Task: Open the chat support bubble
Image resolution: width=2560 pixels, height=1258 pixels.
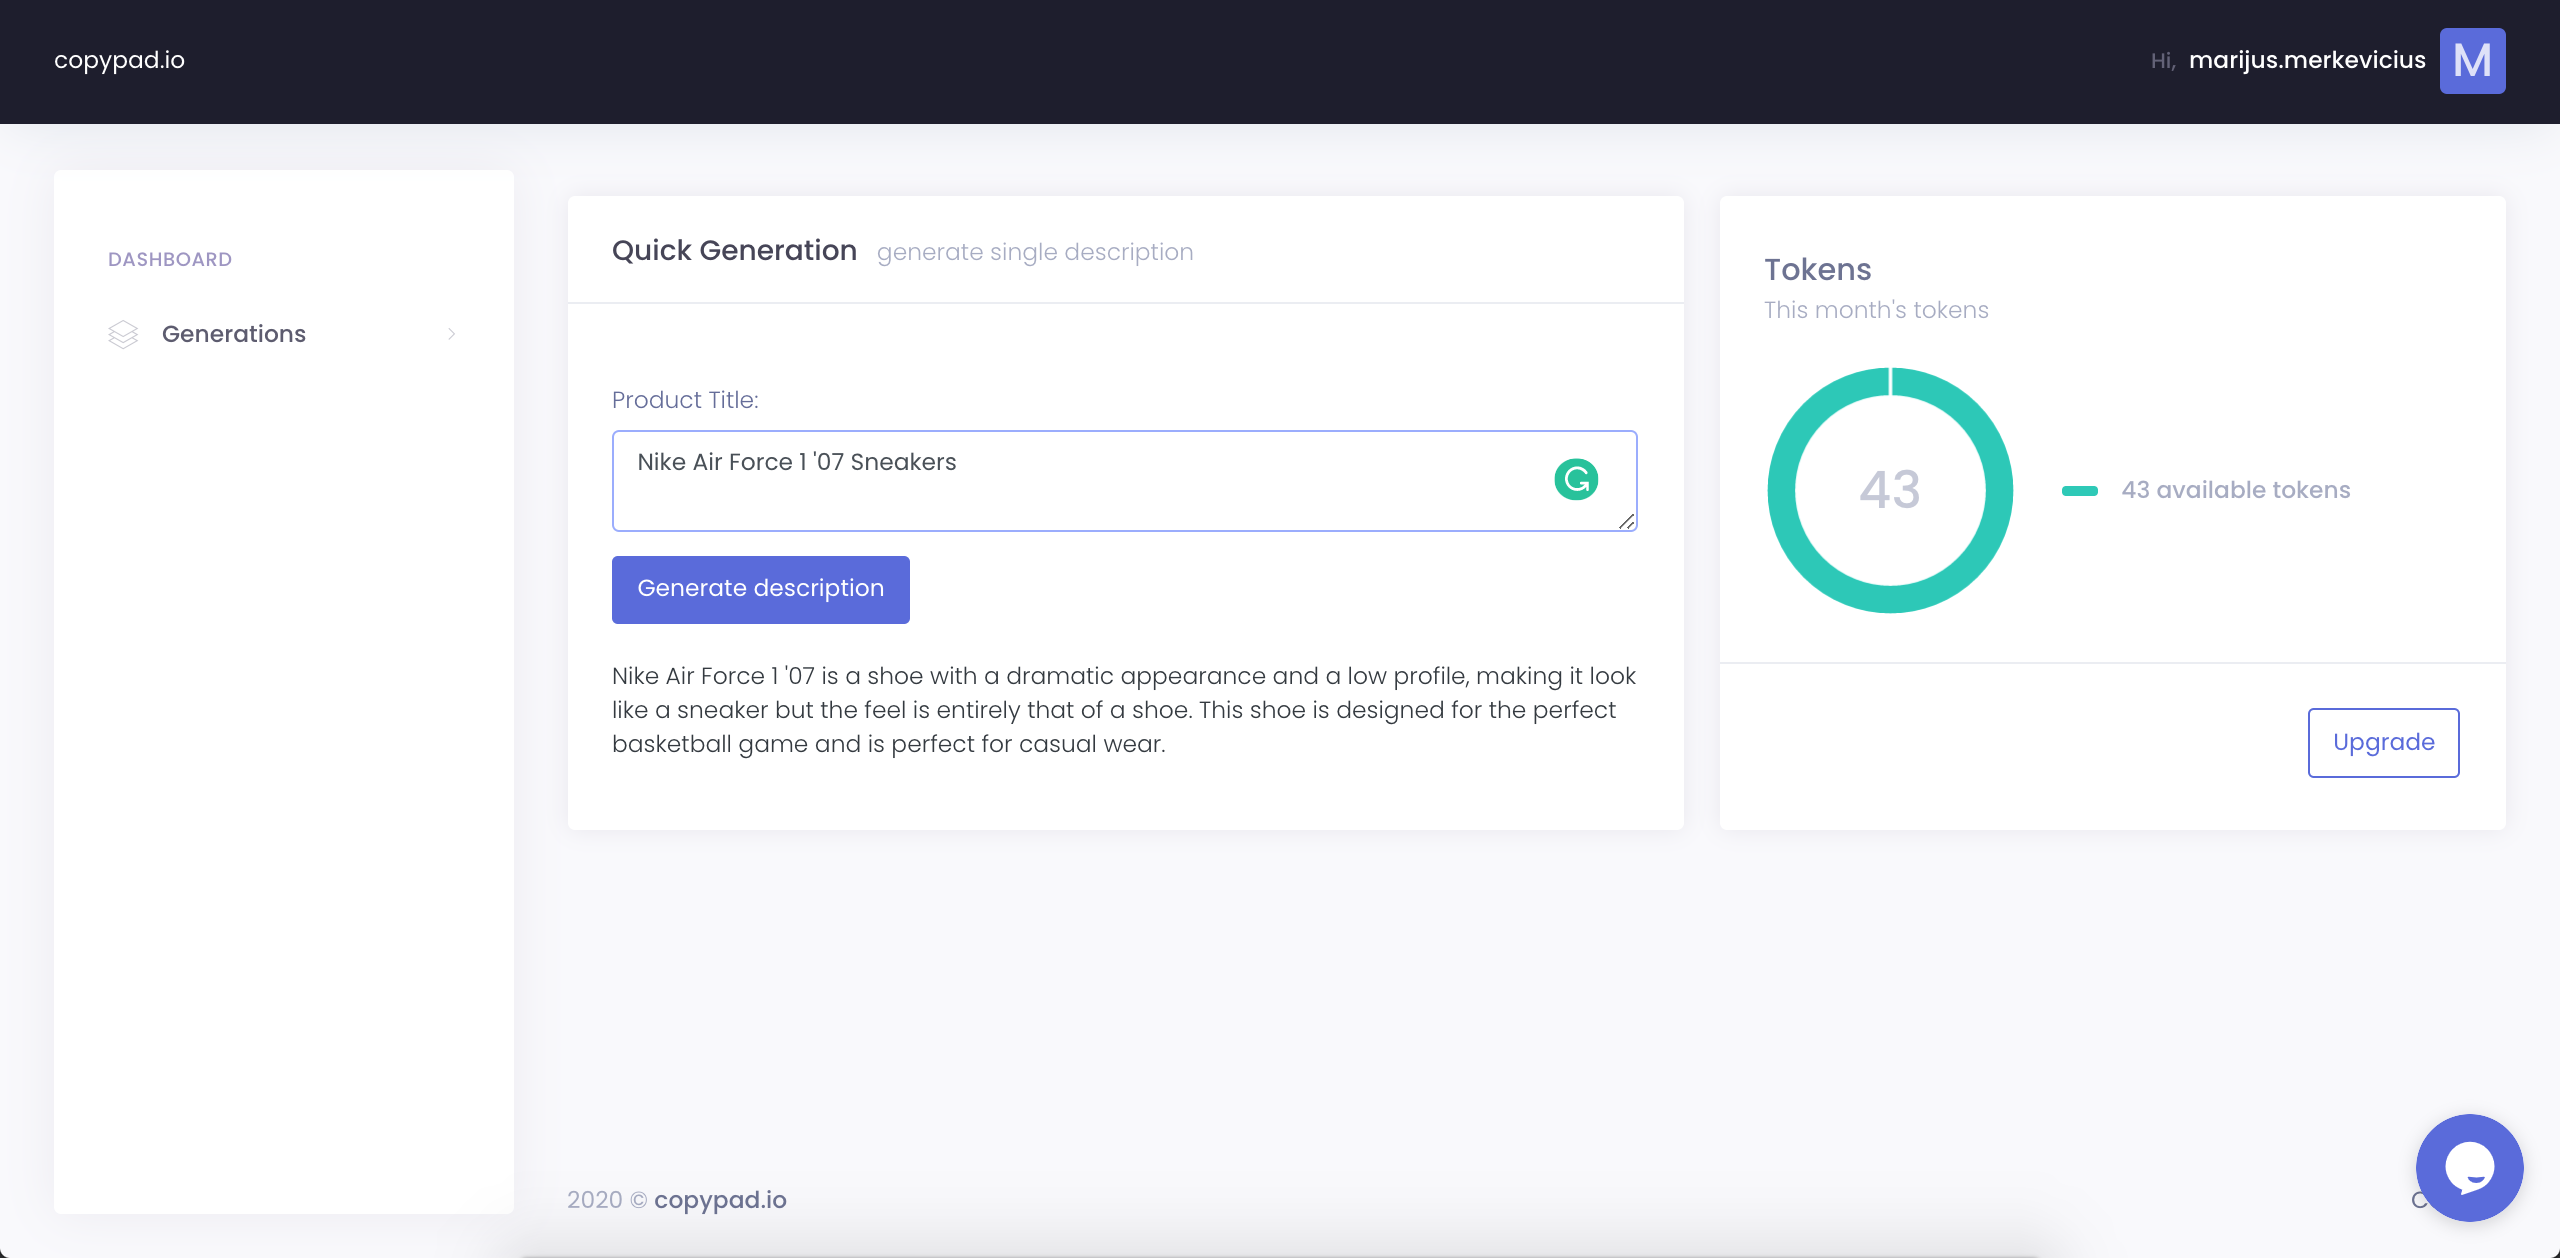Action: coord(2468,1167)
